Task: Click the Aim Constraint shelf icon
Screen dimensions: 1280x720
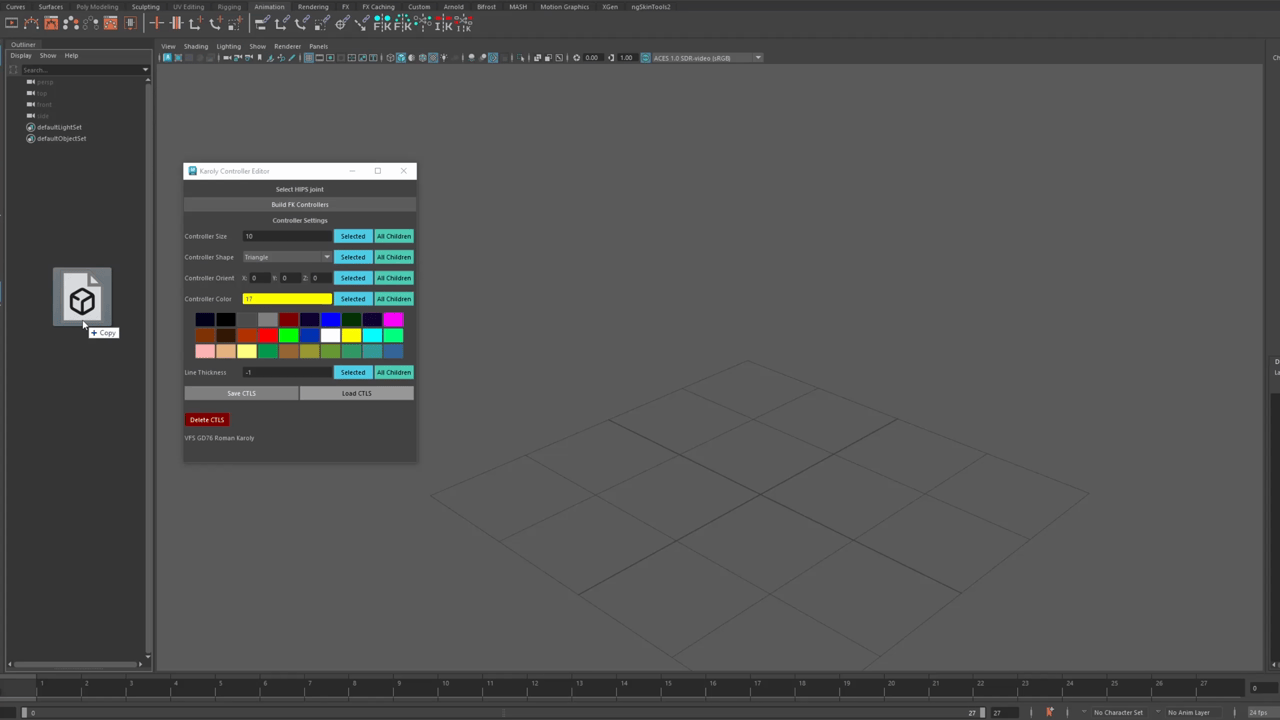Action: (342, 23)
